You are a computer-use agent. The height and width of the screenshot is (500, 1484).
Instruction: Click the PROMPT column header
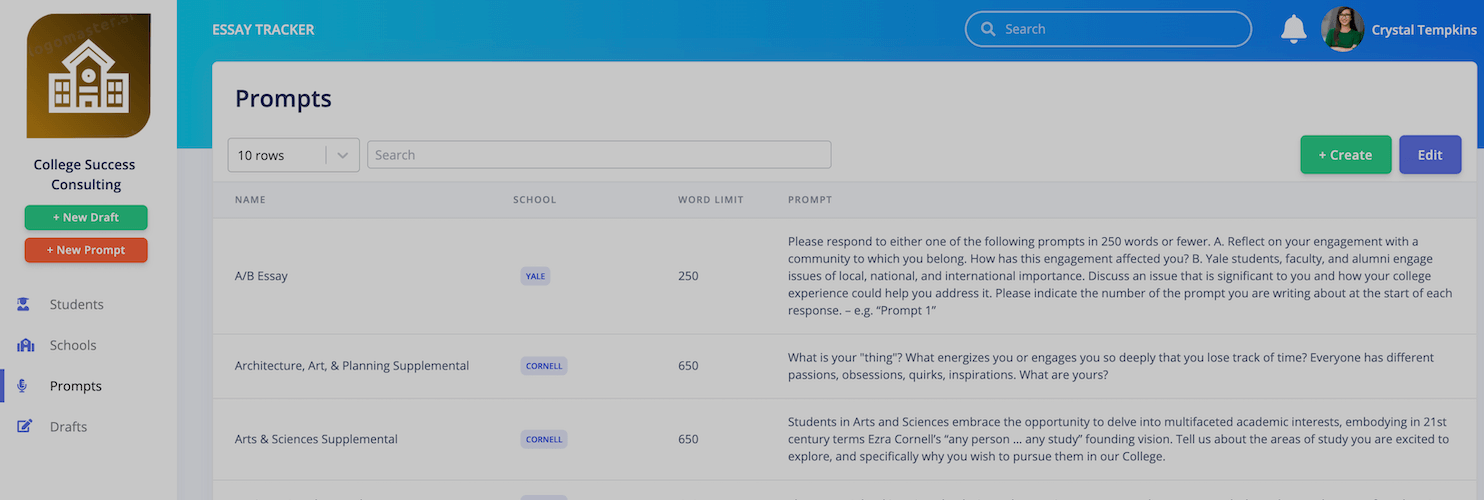pos(810,200)
